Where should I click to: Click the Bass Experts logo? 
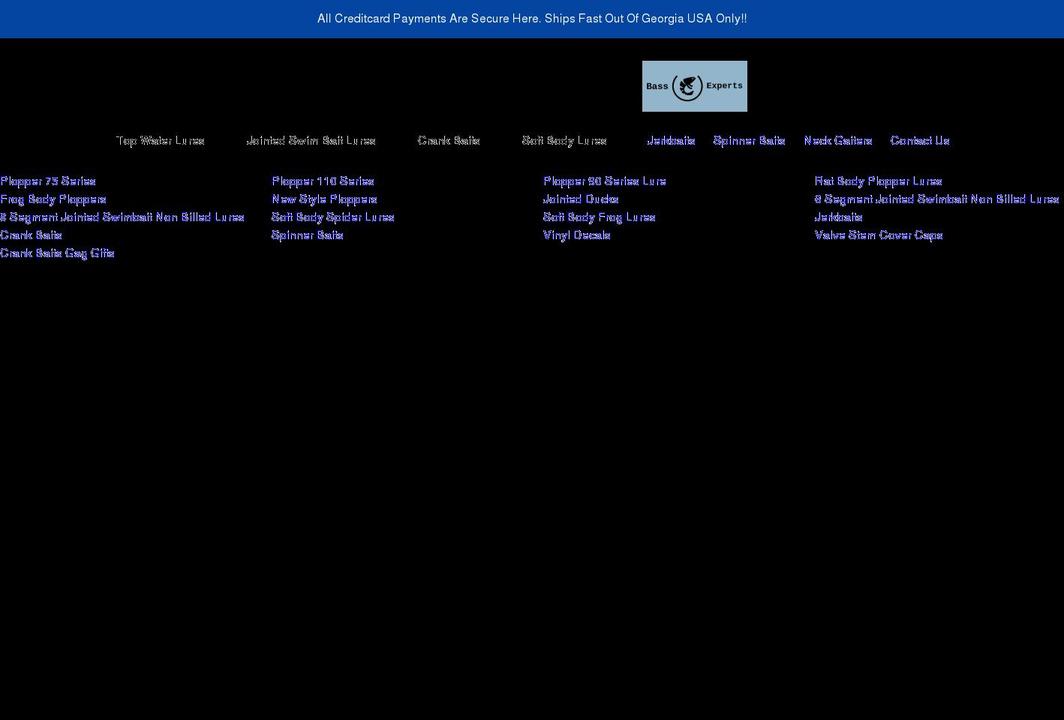point(694,86)
